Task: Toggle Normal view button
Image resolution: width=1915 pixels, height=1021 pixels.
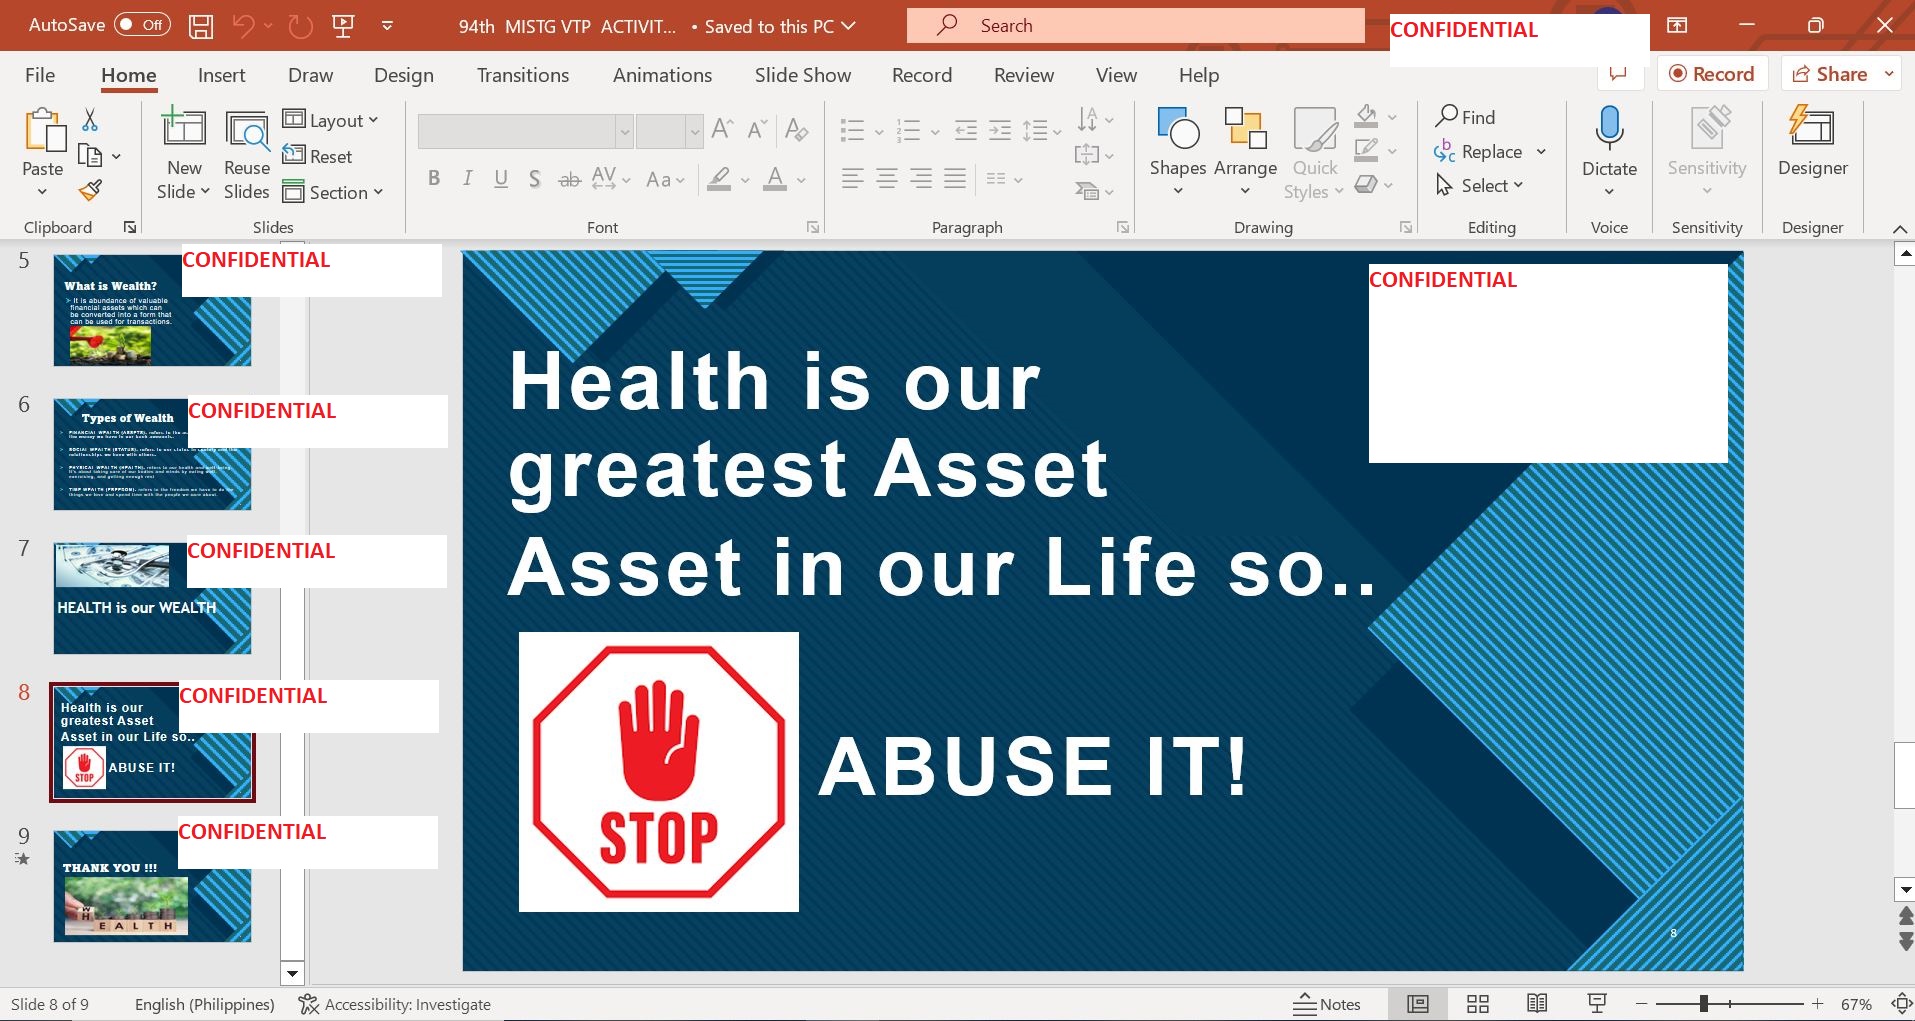Action: [x=1418, y=1004]
